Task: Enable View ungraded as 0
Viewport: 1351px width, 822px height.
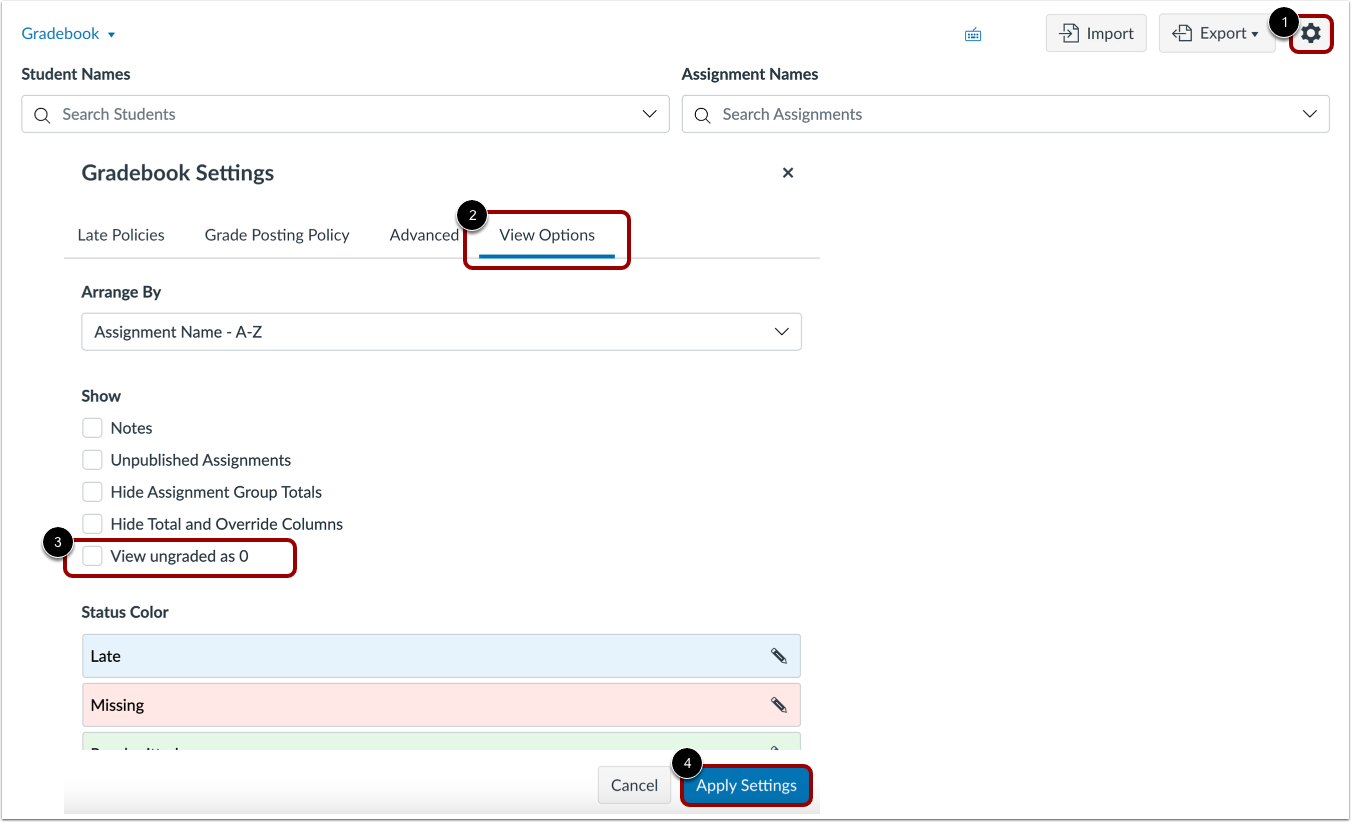Action: tap(92, 555)
